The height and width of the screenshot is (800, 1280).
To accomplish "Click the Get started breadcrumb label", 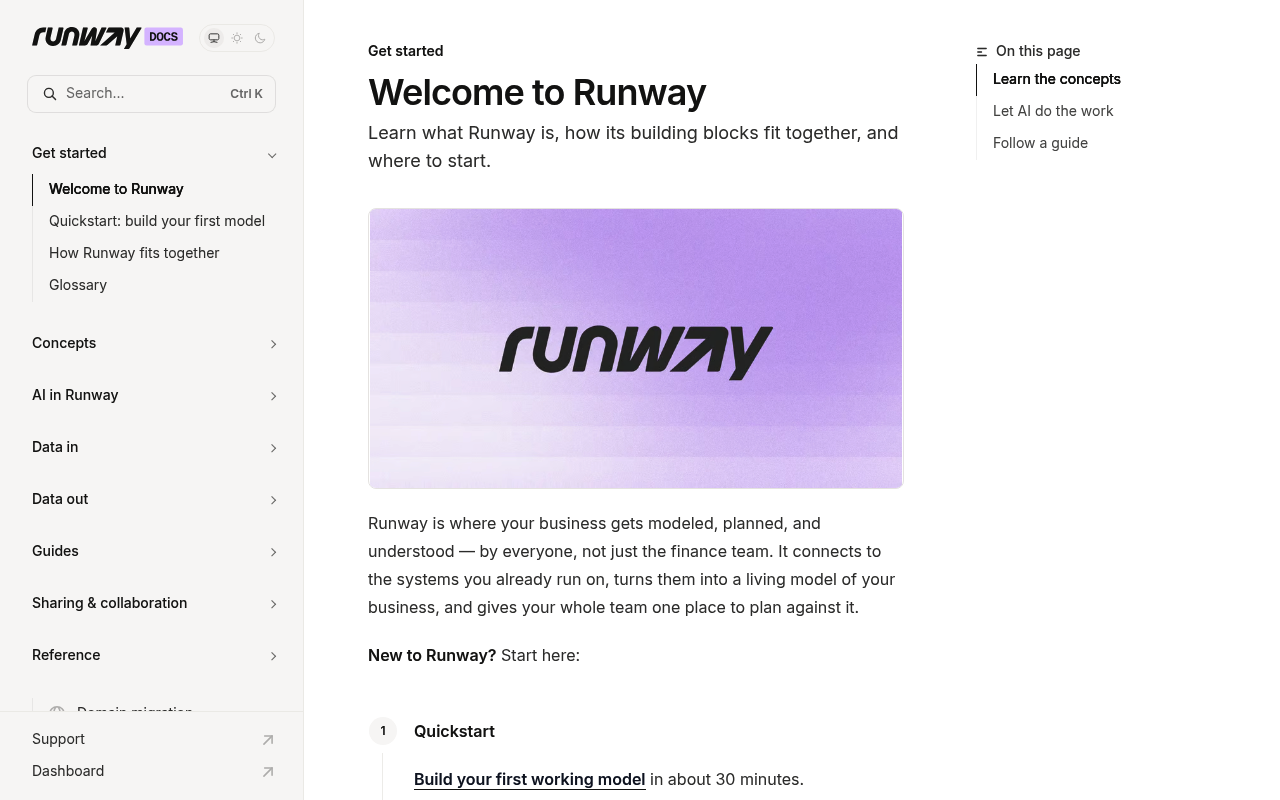I will 406,51.
